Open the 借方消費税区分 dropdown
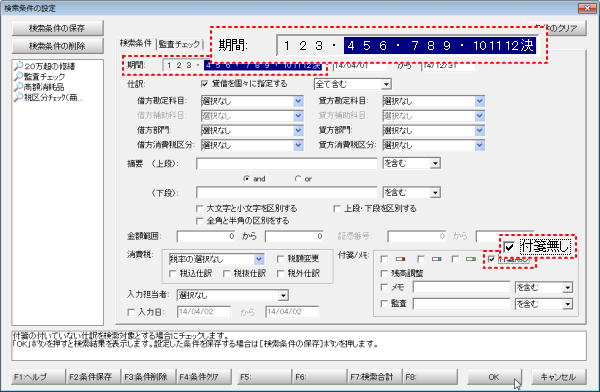 [298, 145]
